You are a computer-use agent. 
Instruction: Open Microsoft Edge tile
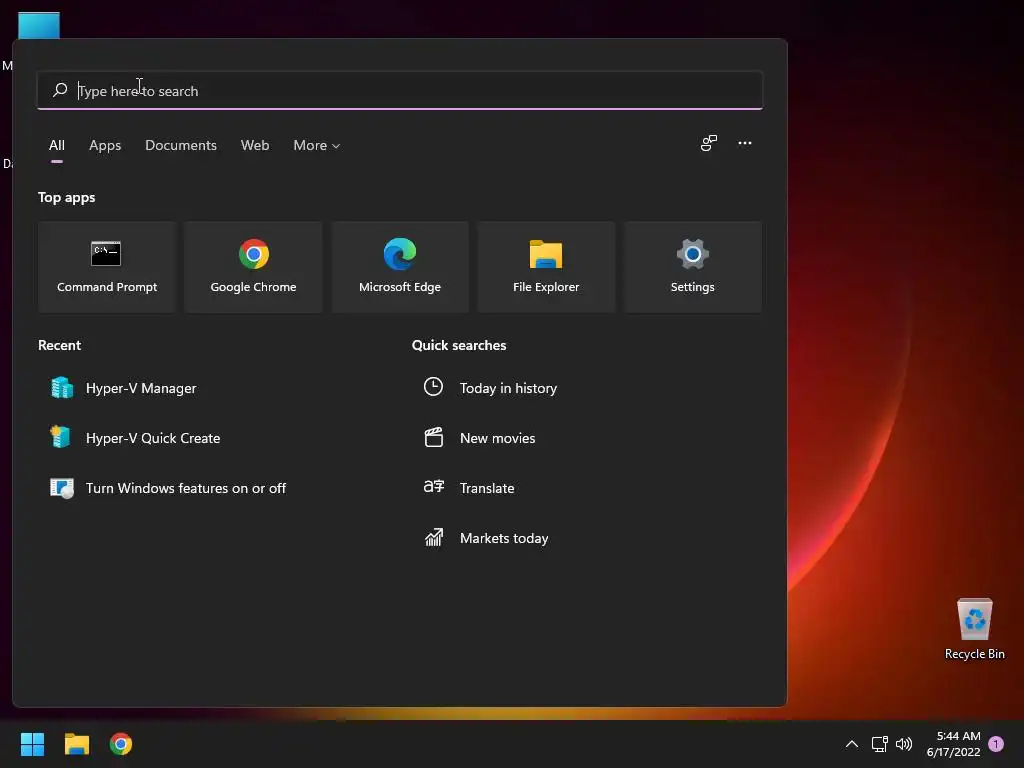coord(400,266)
